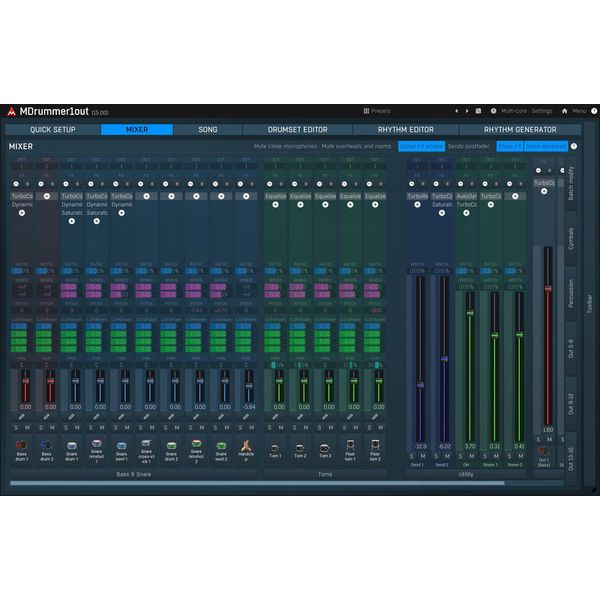Toggle Sends postfader option
This screenshot has height=600, width=600.
(x=469, y=146)
